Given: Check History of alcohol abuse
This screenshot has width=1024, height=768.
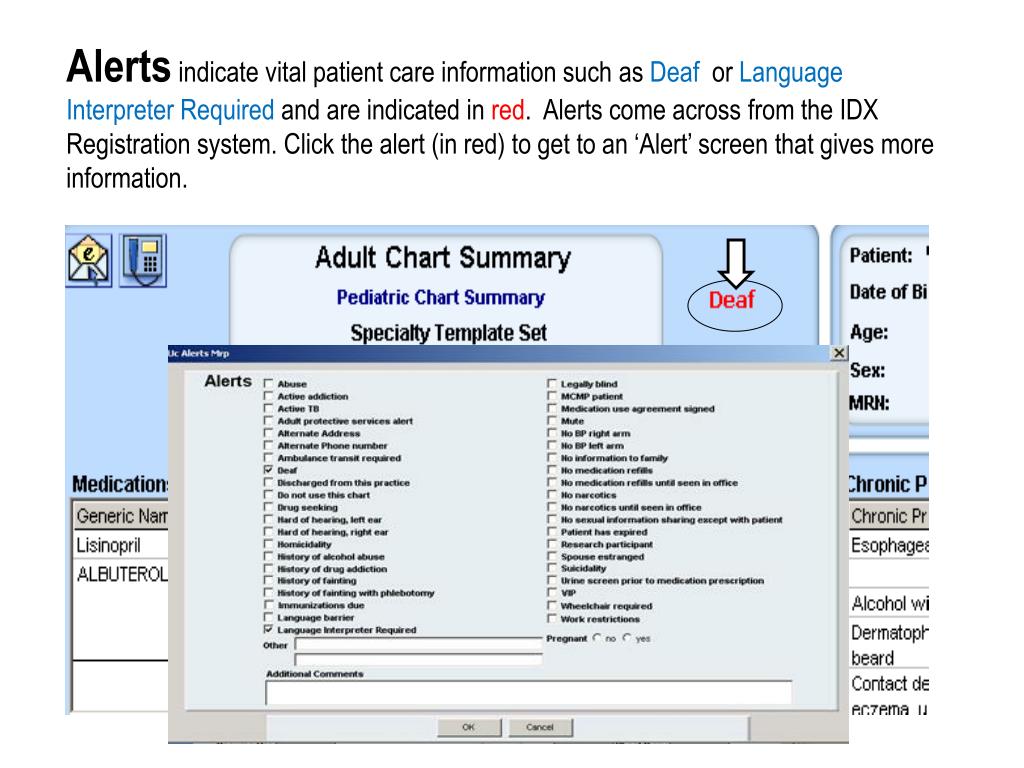Looking at the screenshot, I should point(268,556).
